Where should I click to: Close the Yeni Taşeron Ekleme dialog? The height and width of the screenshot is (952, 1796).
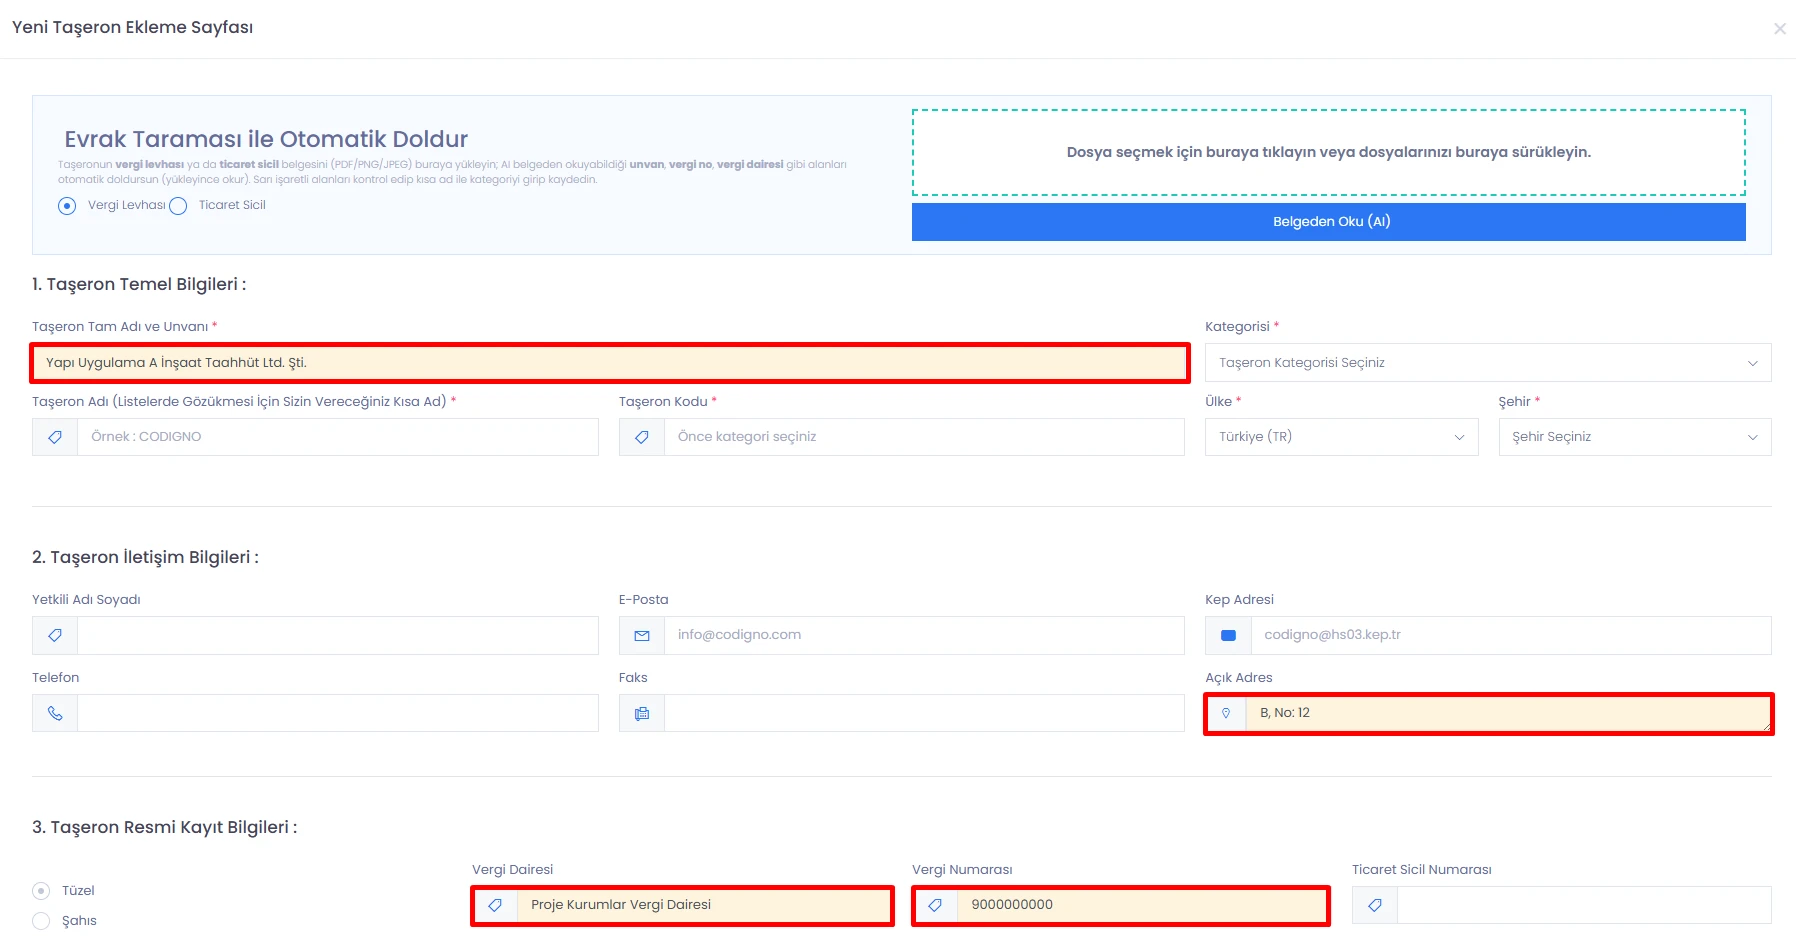[x=1780, y=29]
